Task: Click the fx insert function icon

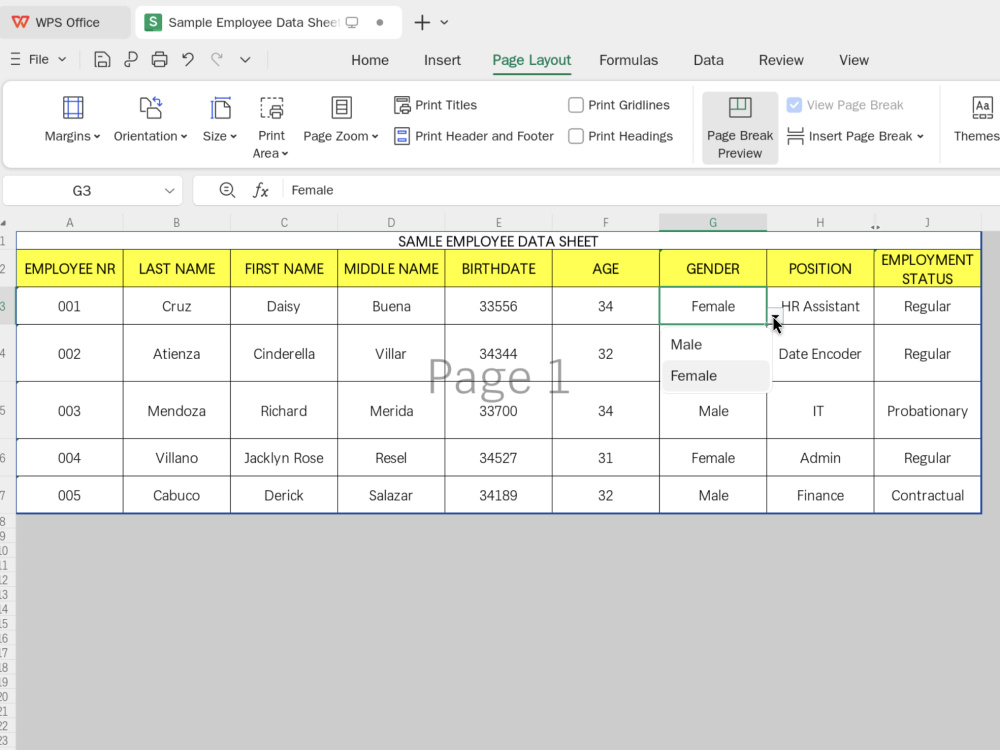Action: 260,190
